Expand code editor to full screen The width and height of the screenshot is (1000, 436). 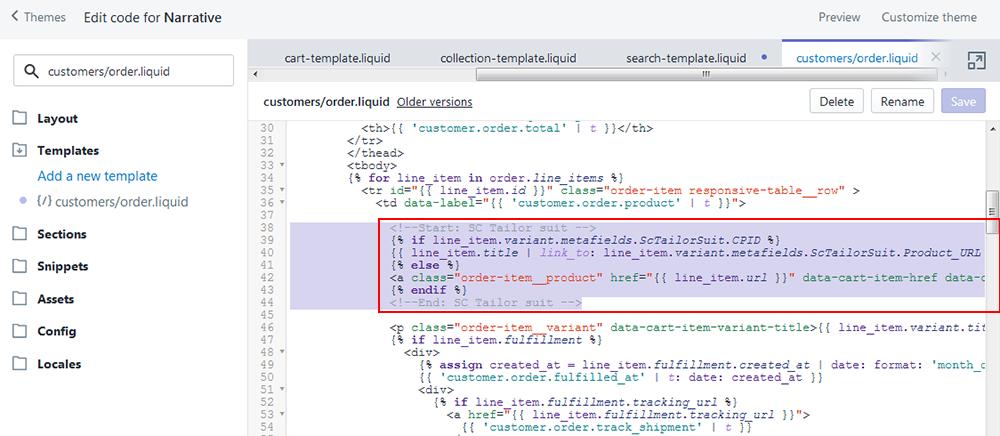(x=976, y=61)
